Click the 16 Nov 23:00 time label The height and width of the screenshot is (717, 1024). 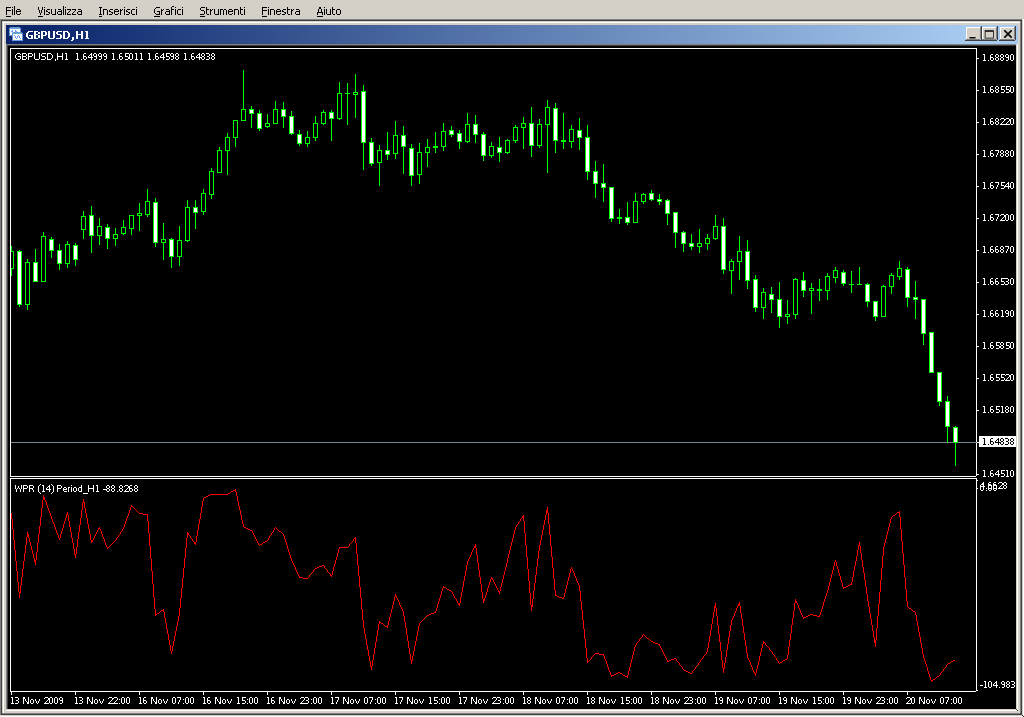click(294, 701)
